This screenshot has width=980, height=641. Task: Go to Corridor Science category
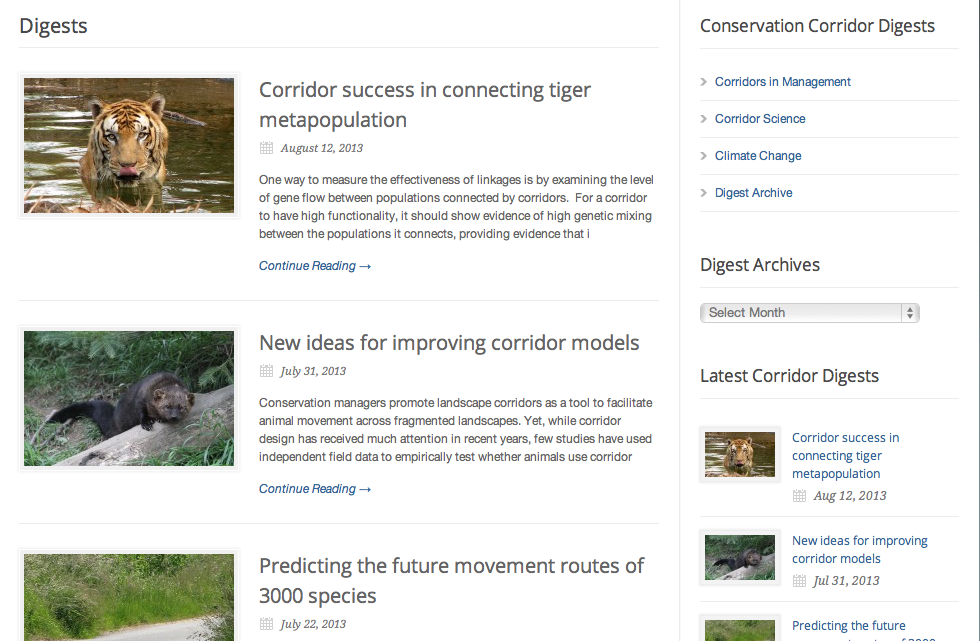pyautogui.click(x=759, y=119)
